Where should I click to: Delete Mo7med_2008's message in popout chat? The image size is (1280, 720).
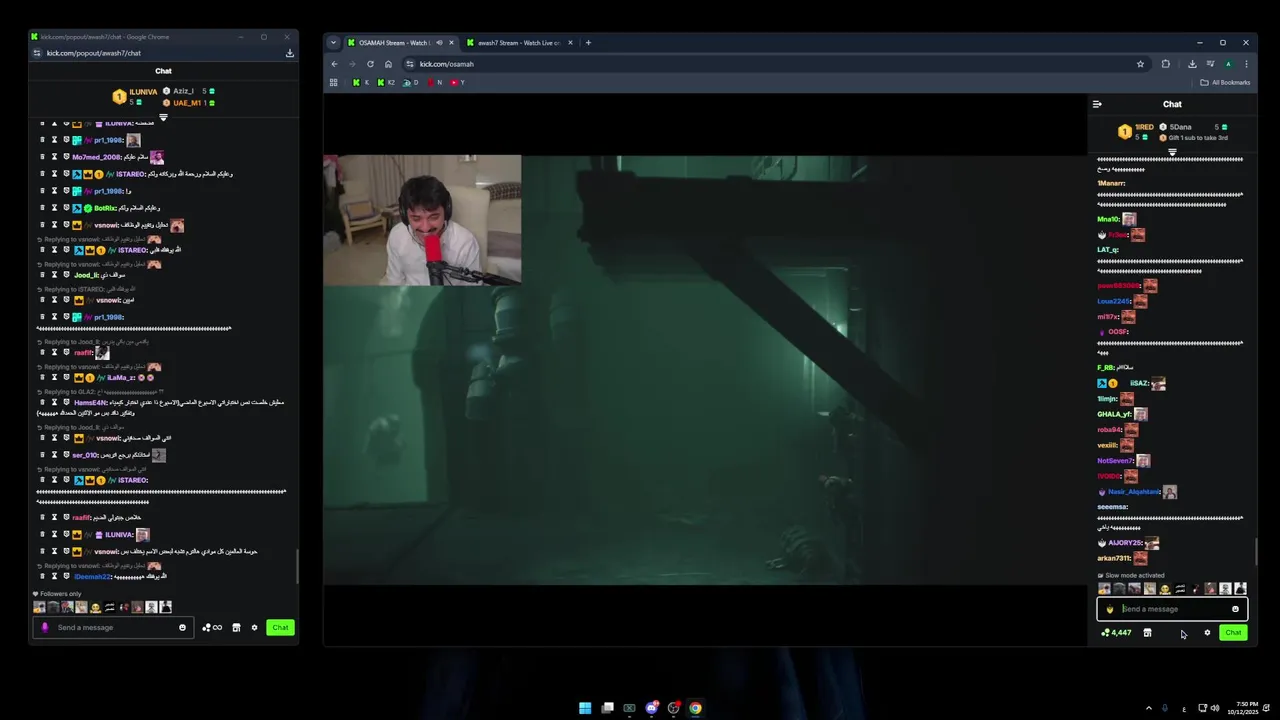pyautogui.click(x=42, y=157)
